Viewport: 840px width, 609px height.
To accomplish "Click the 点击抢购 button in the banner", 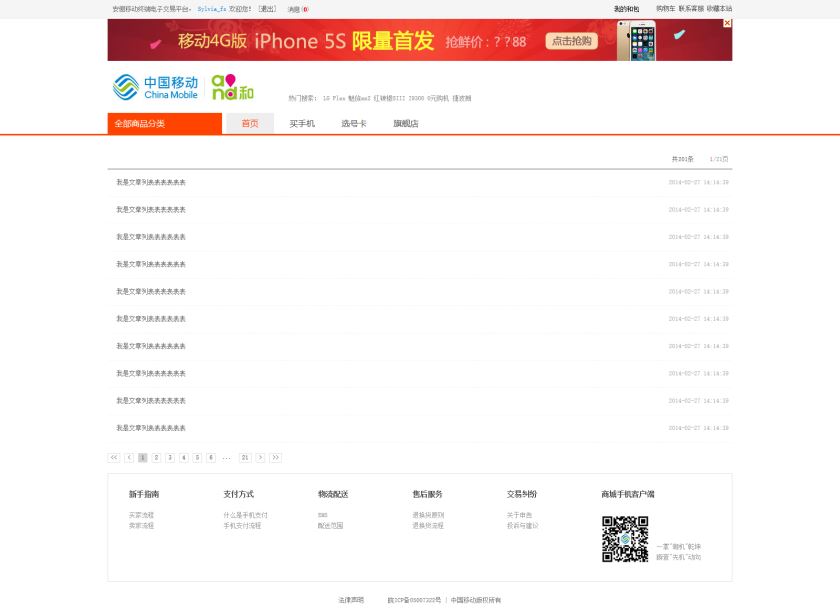I will pyautogui.click(x=572, y=41).
